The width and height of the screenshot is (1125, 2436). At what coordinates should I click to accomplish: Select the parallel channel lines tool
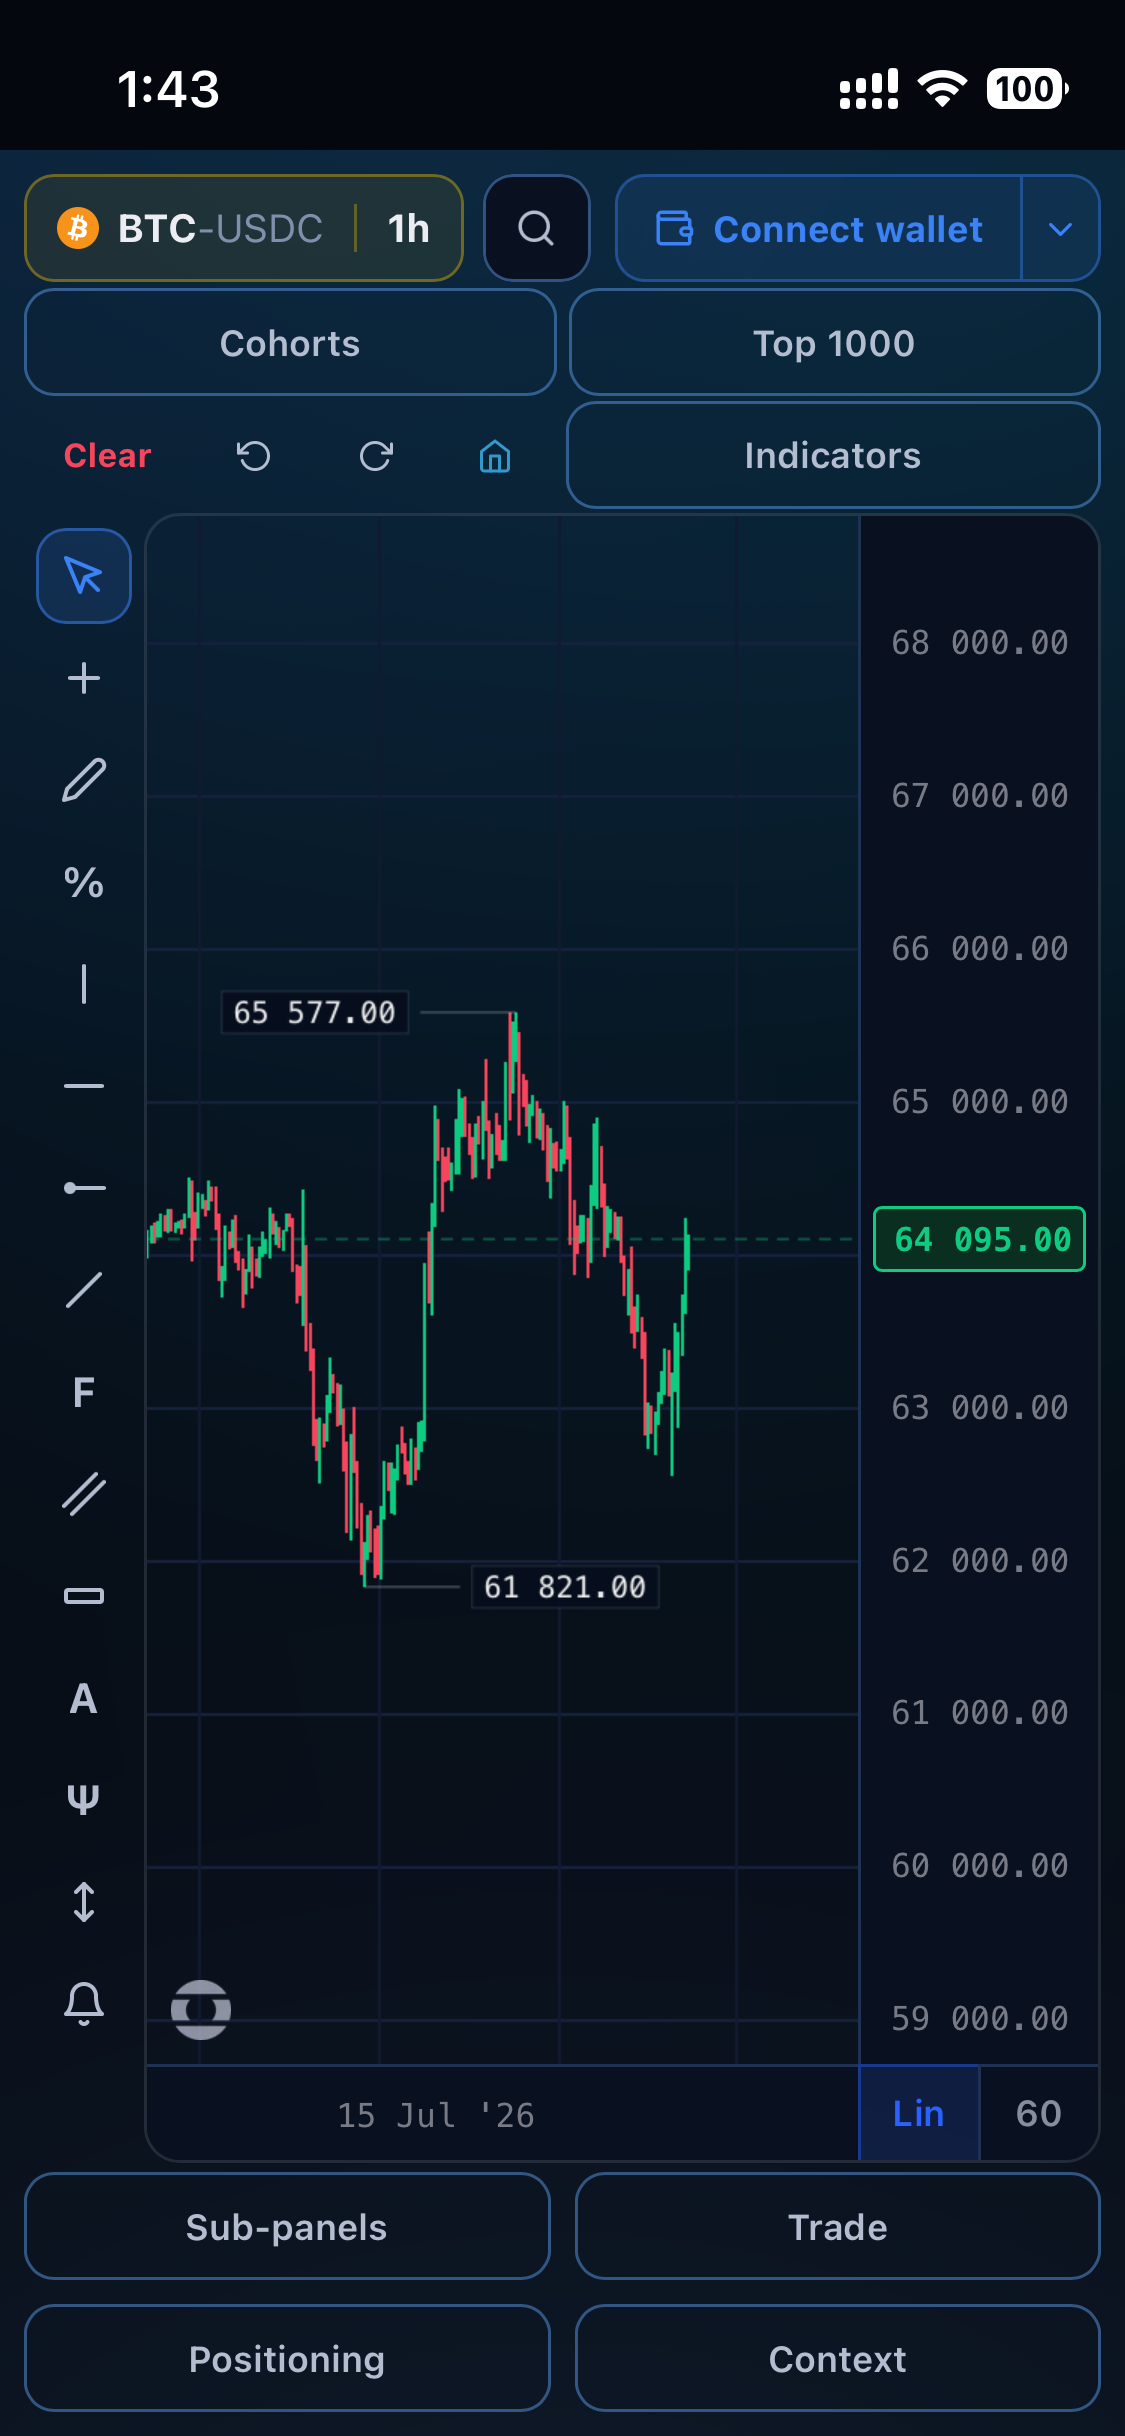[84, 1494]
